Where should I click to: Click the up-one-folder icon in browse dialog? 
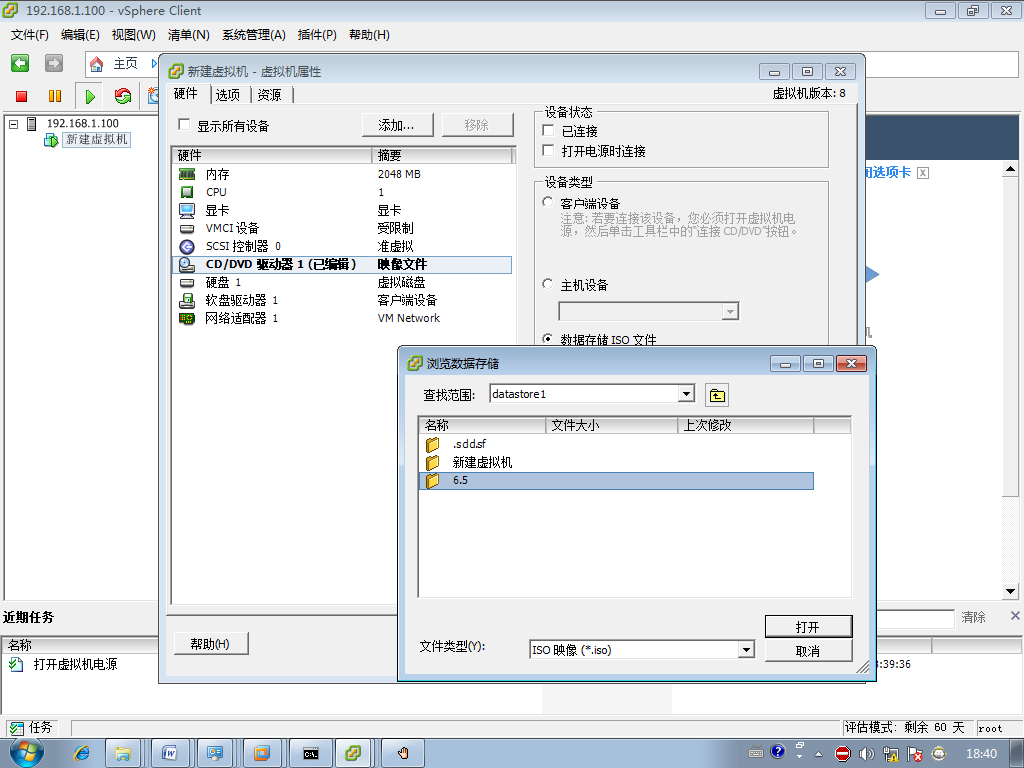click(x=717, y=395)
